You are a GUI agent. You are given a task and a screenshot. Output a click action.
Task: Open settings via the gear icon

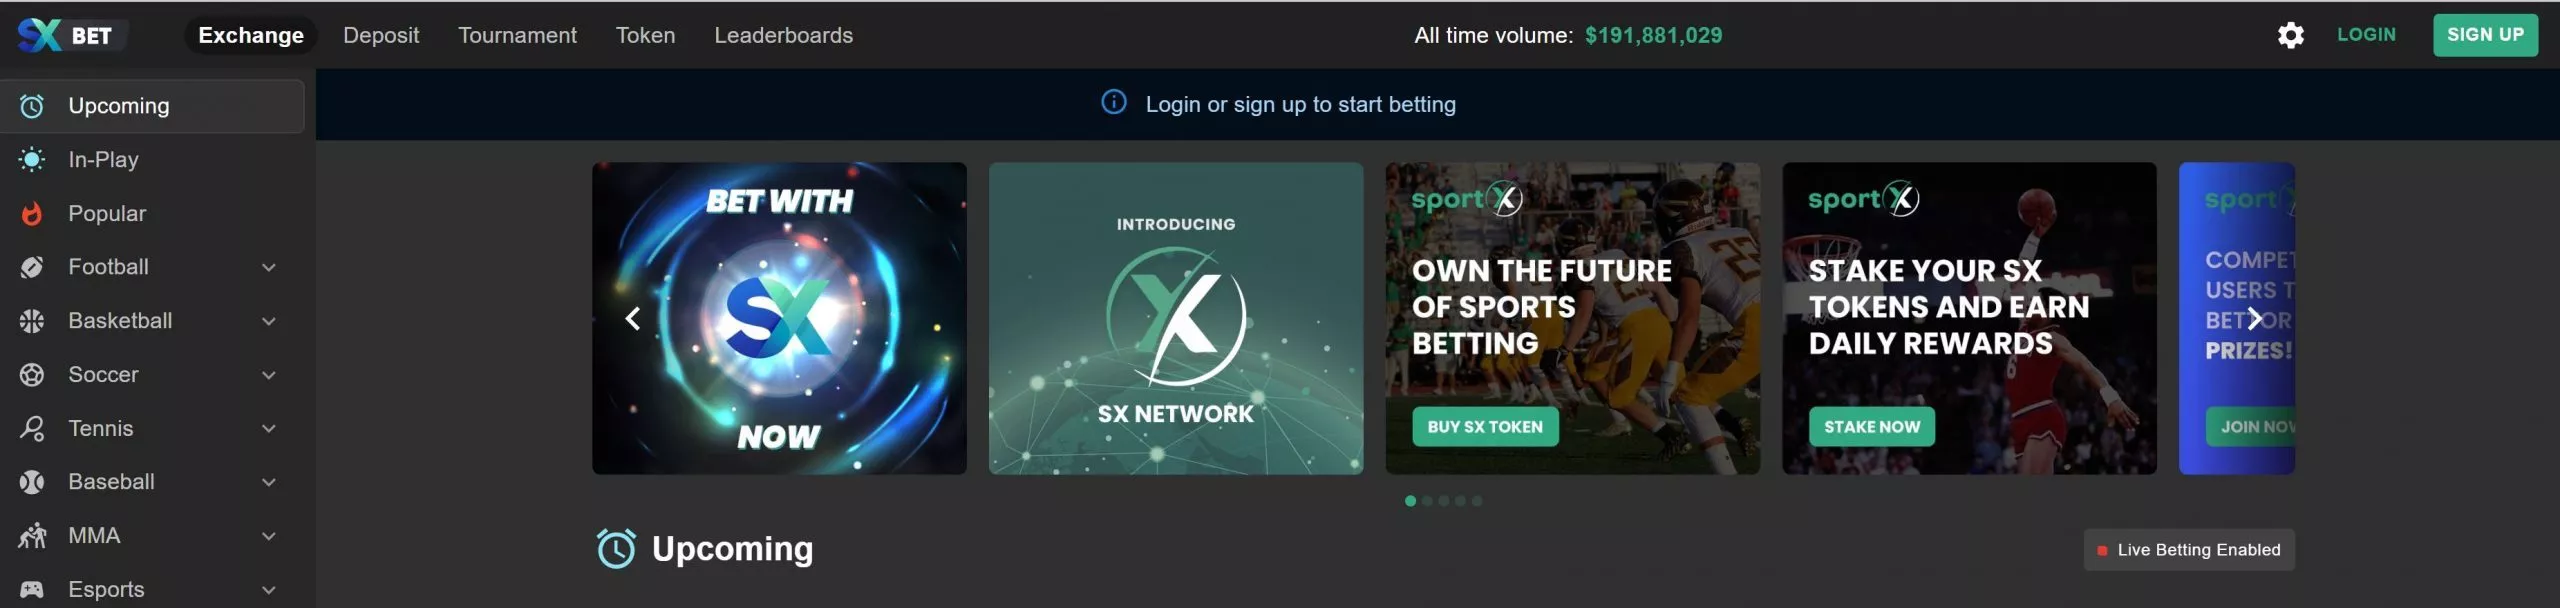point(2290,35)
